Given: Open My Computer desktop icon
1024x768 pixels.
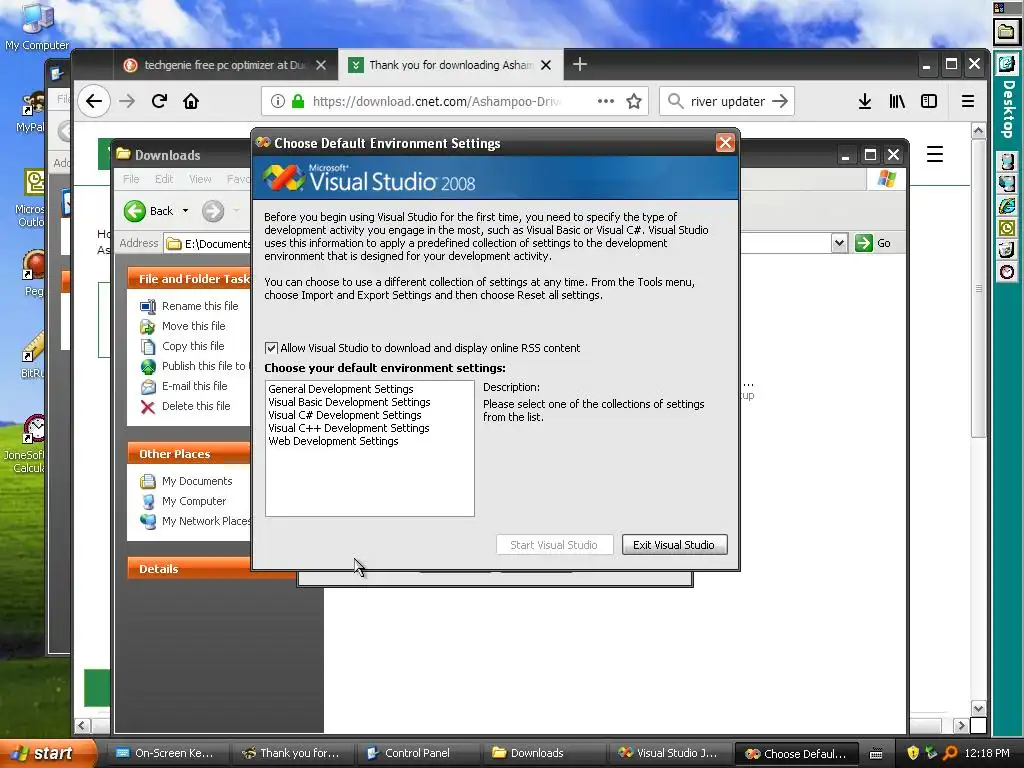Looking at the screenshot, I should (37, 26).
